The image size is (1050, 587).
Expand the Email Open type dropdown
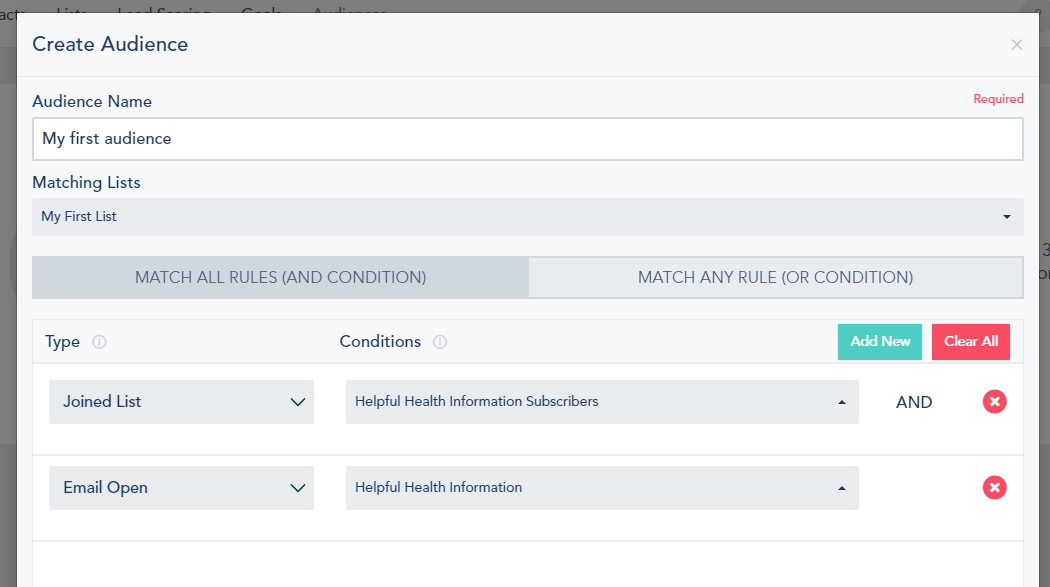(181, 488)
